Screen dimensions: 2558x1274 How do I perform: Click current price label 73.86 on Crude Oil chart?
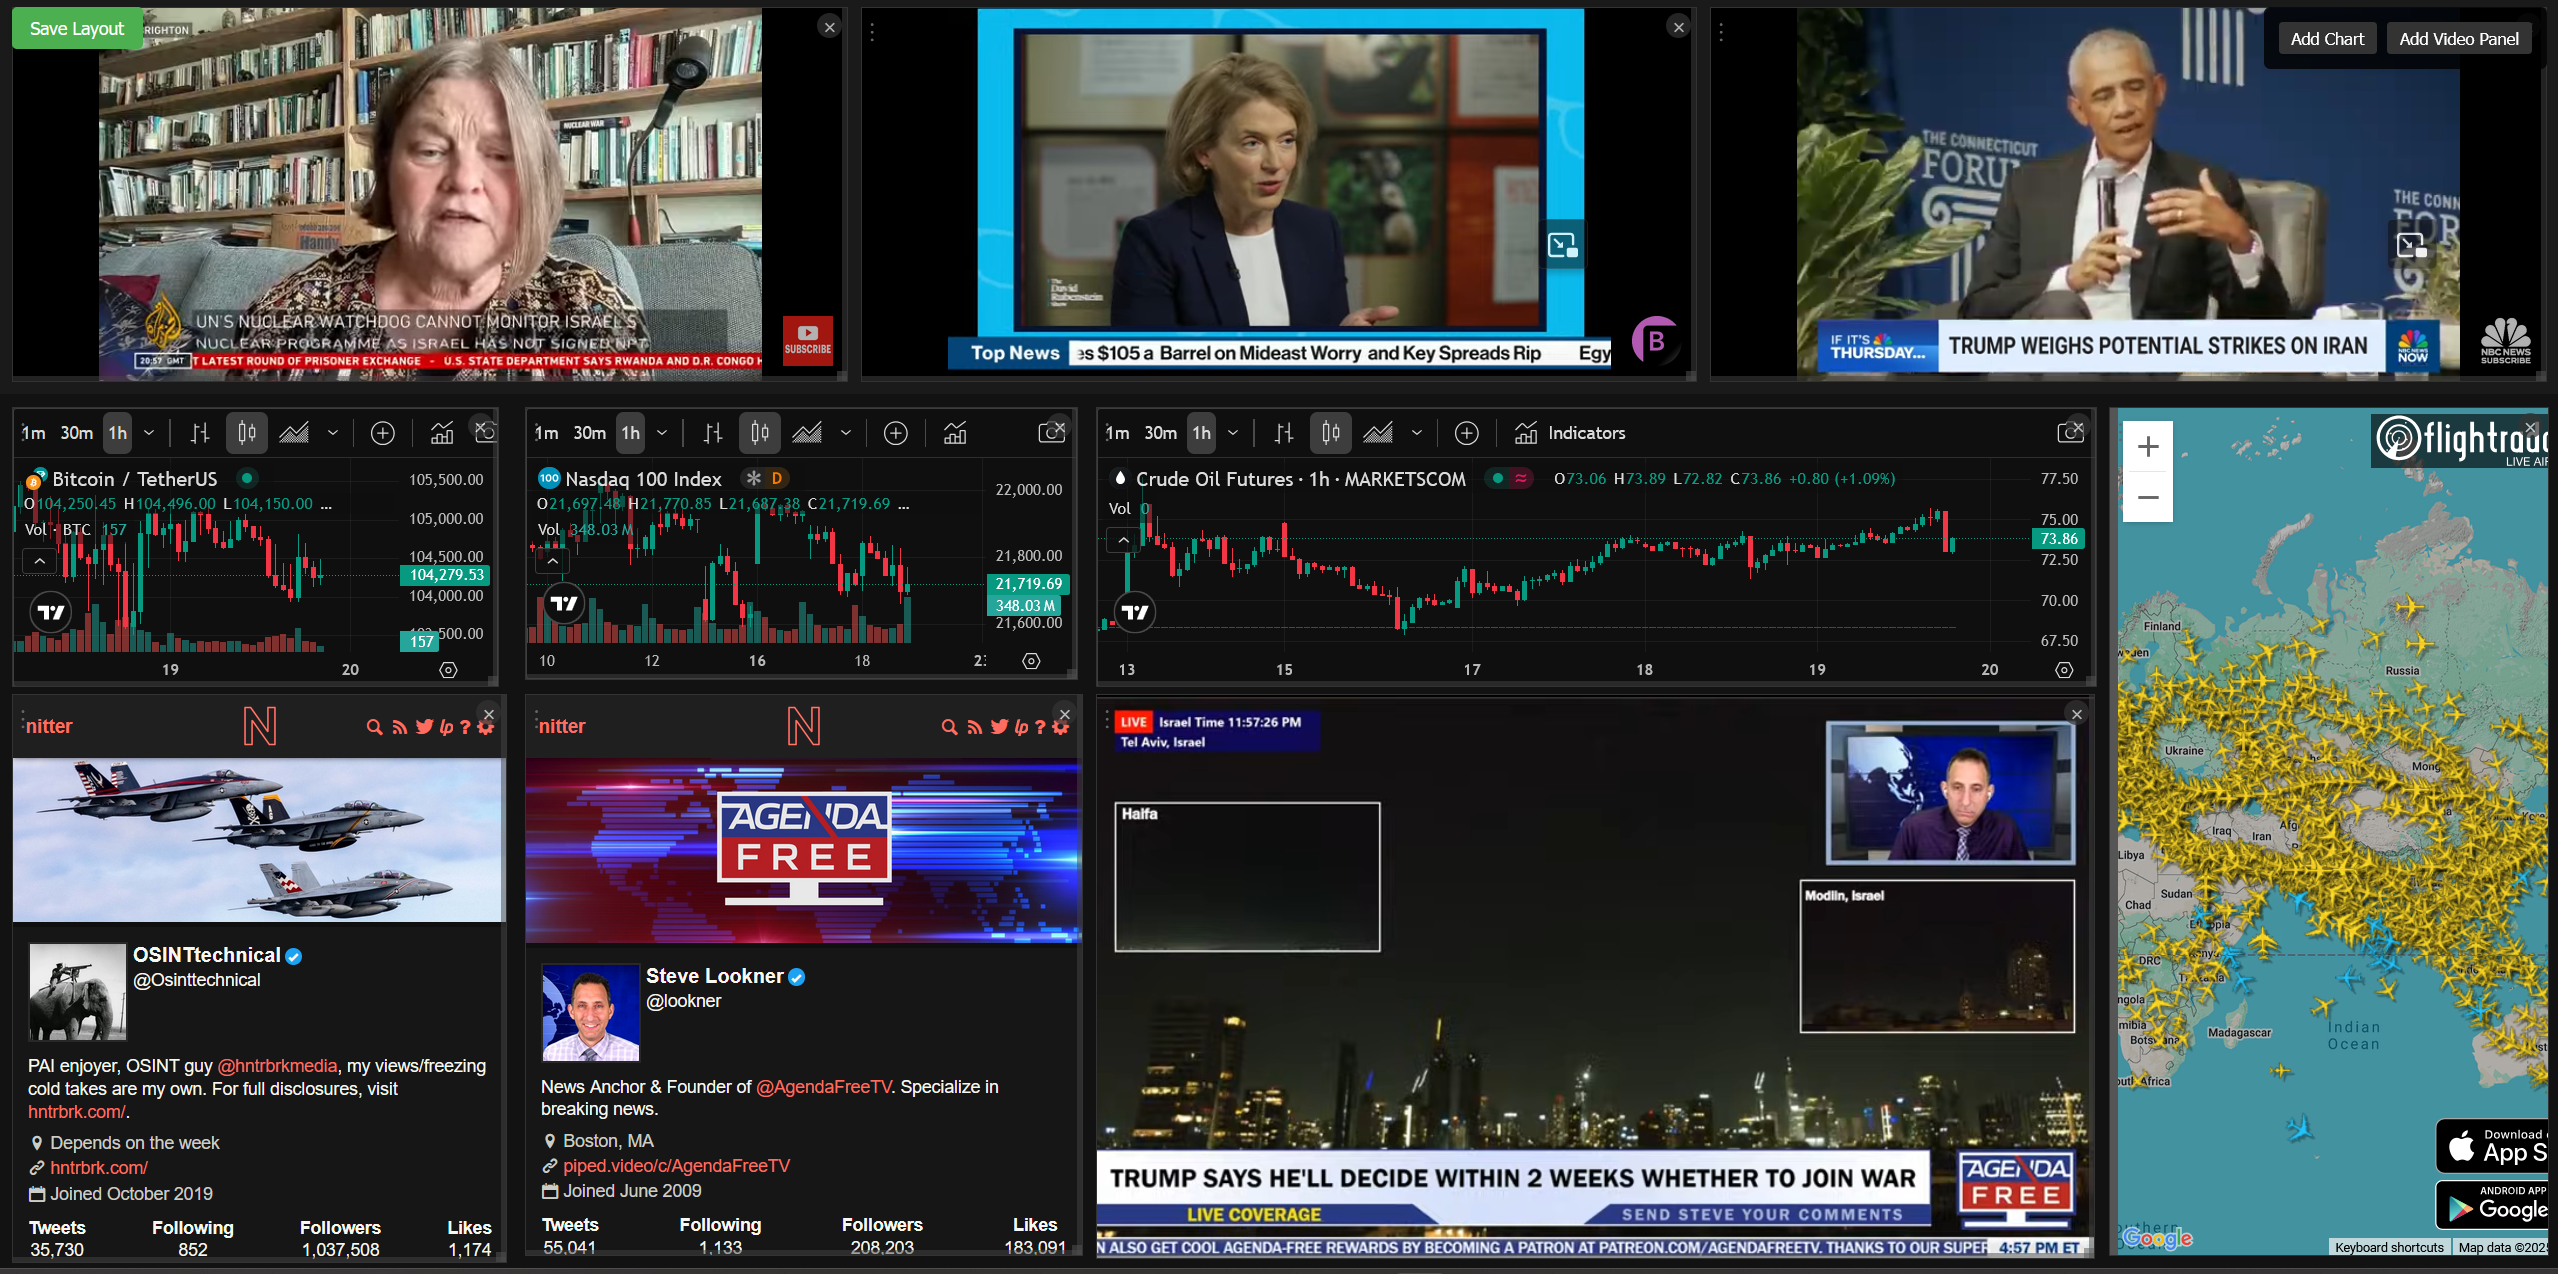coord(2058,538)
